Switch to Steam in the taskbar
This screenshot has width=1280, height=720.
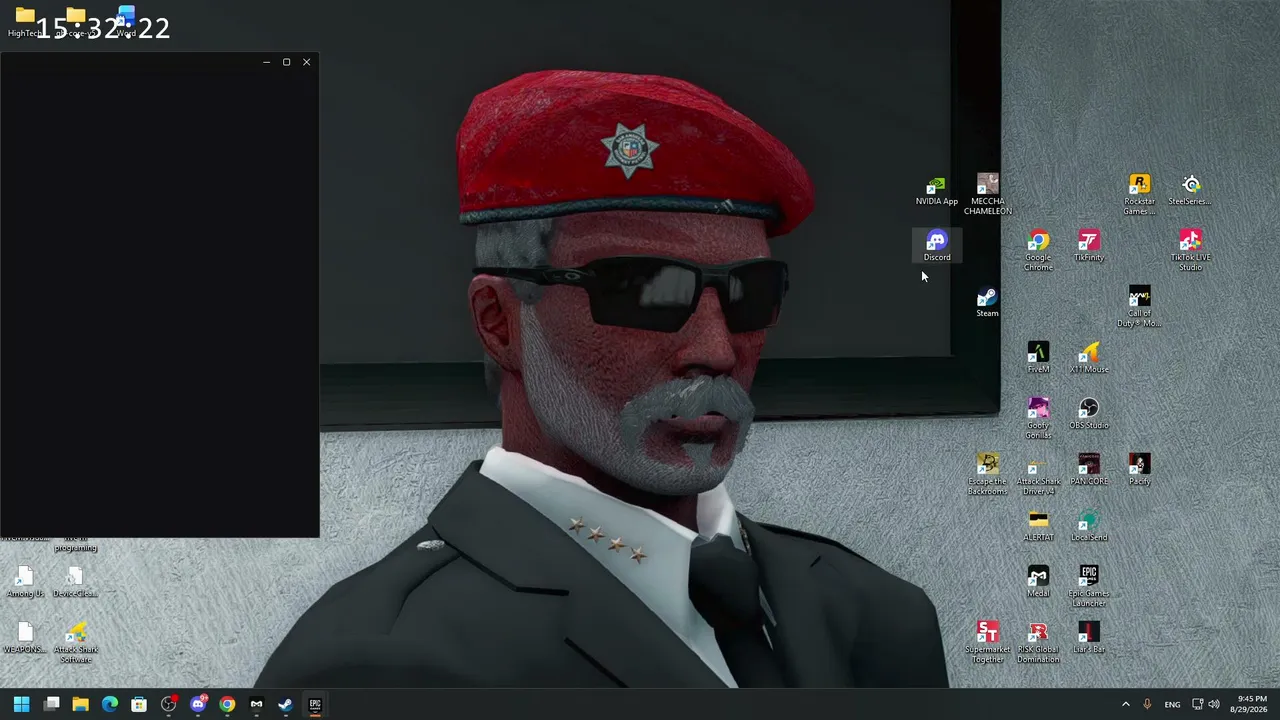[285, 704]
